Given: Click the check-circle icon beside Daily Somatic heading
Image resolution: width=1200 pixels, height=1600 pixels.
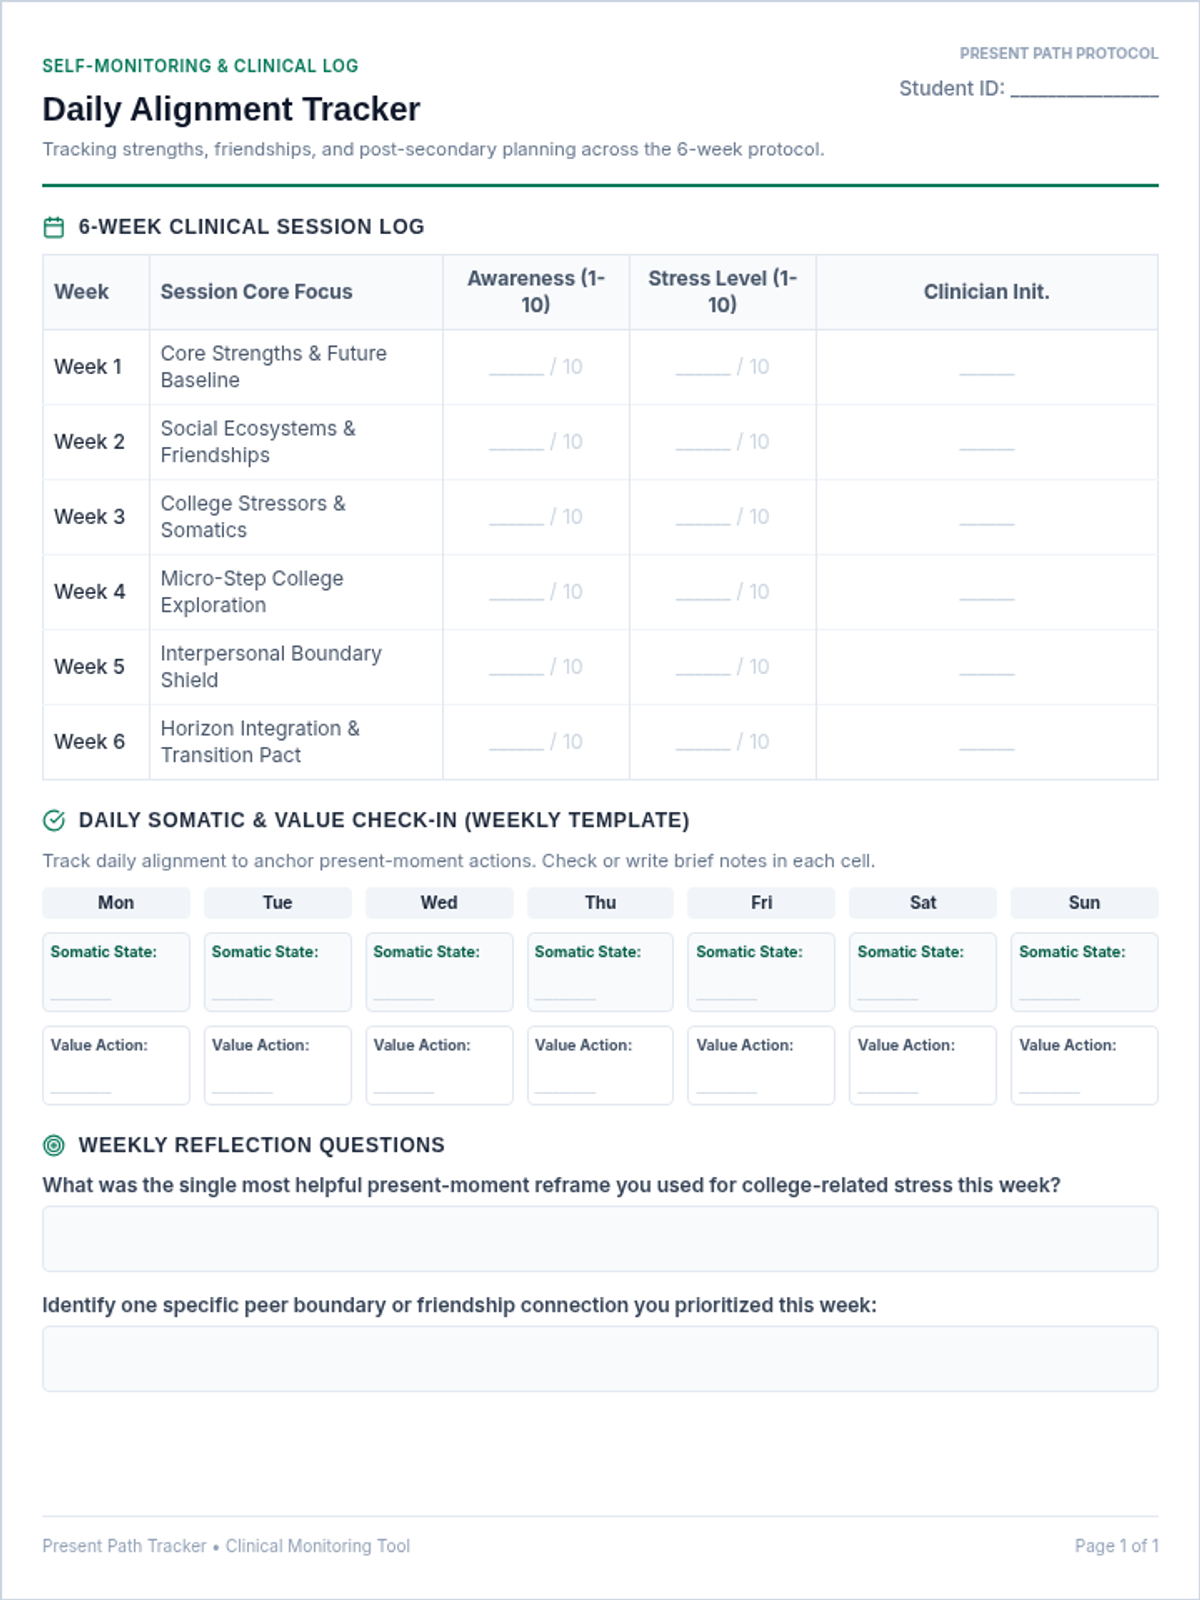Looking at the screenshot, I should coord(54,821).
